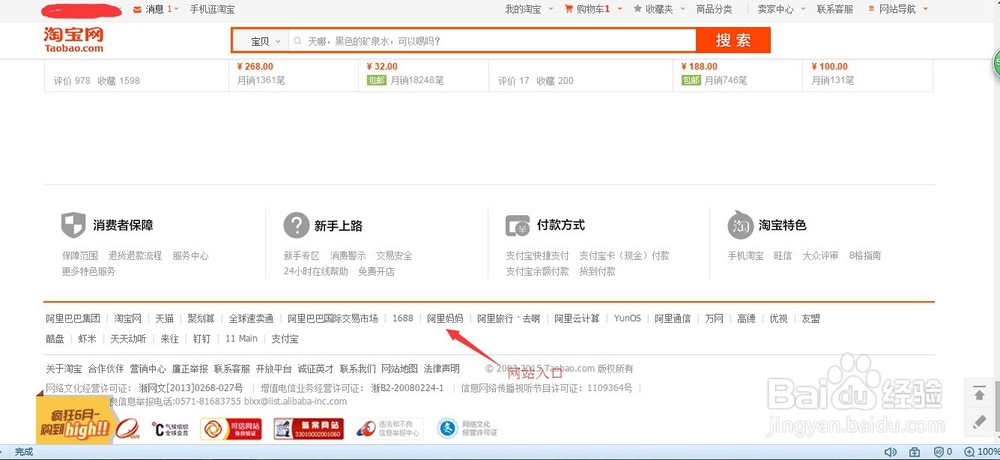Viewport: 1000px width, 460px height.
Task: Click the 新手上路 question mark icon
Action: [296, 225]
